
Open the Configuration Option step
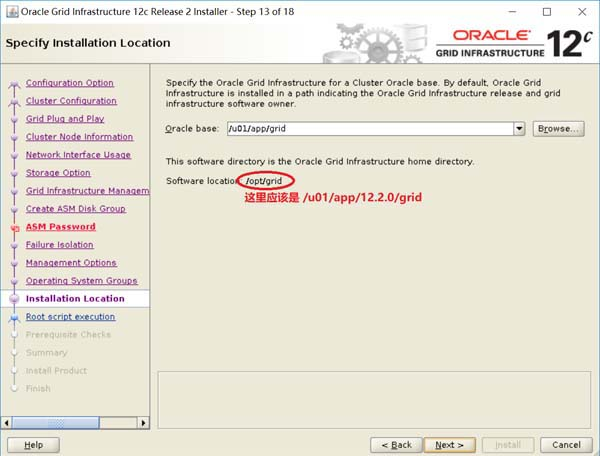[x=70, y=83]
